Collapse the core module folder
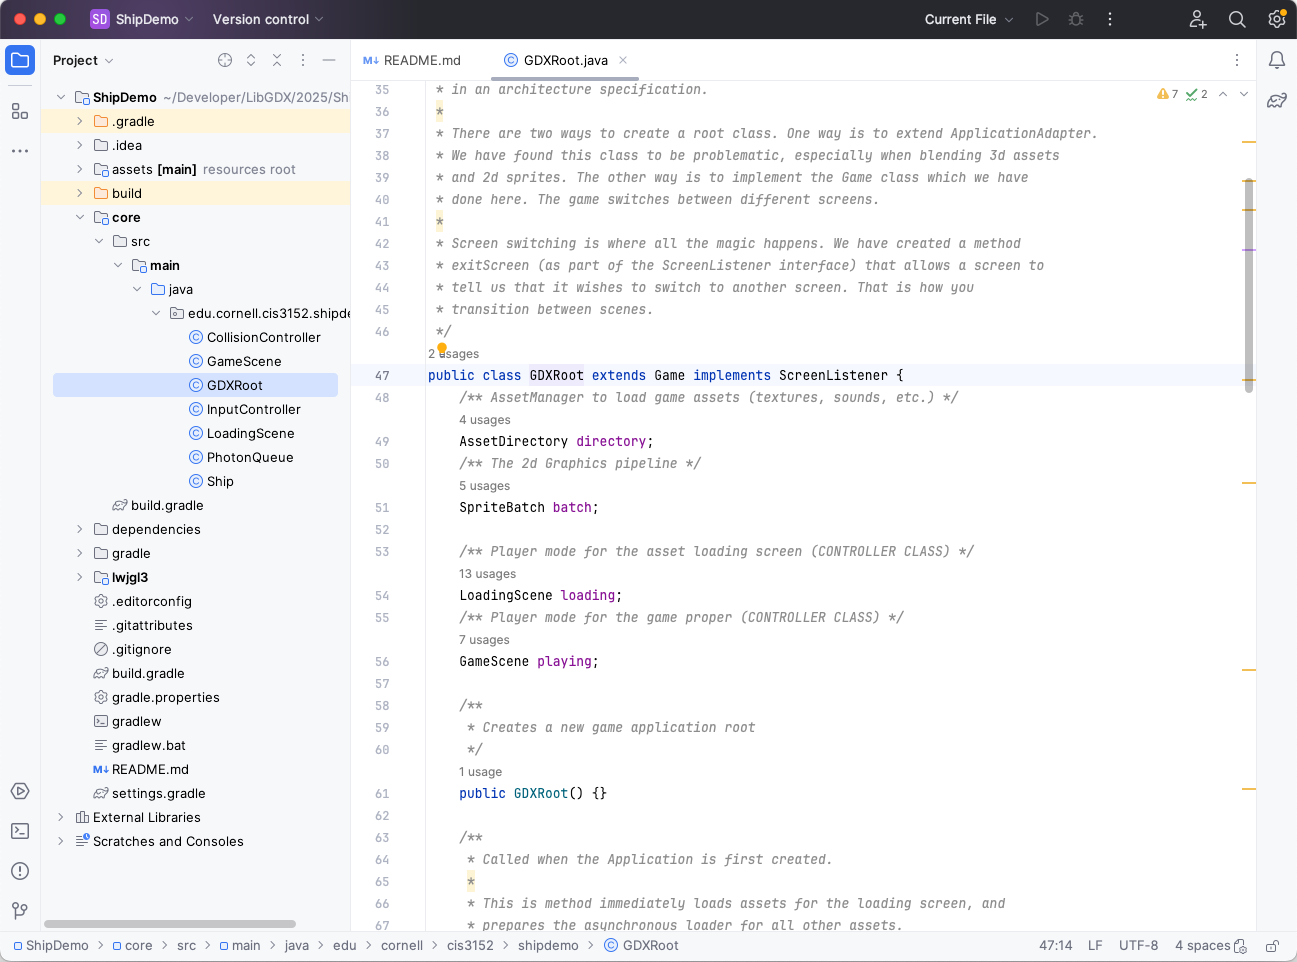This screenshot has height=962, width=1297. pyautogui.click(x=80, y=217)
